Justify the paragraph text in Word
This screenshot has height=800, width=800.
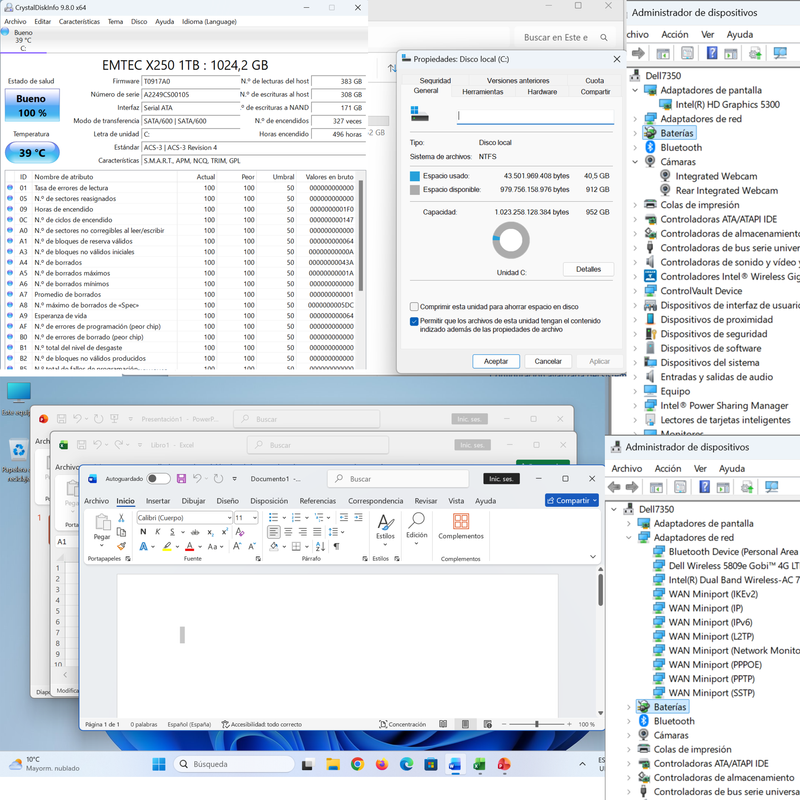tap(317, 532)
